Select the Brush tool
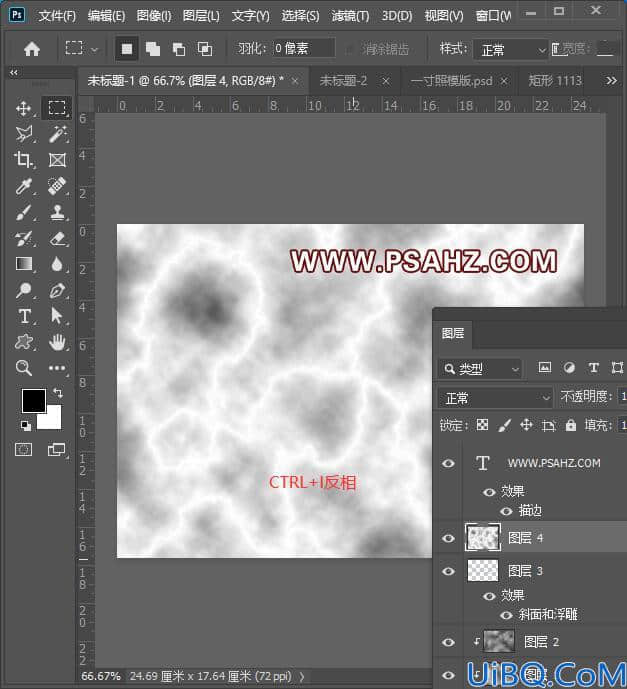The height and width of the screenshot is (689, 627). pyautogui.click(x=23, y=212)
